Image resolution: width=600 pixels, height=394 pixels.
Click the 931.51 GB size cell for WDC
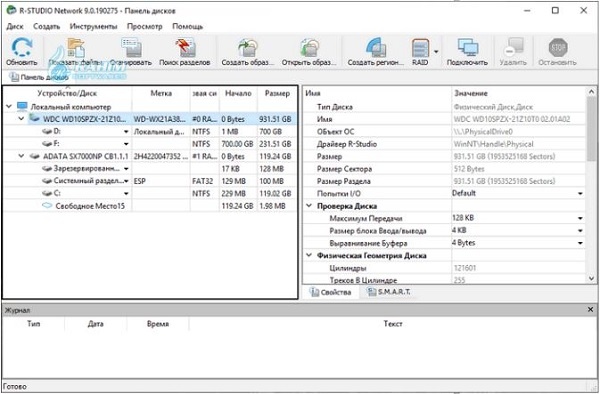(x=275, y=119)
